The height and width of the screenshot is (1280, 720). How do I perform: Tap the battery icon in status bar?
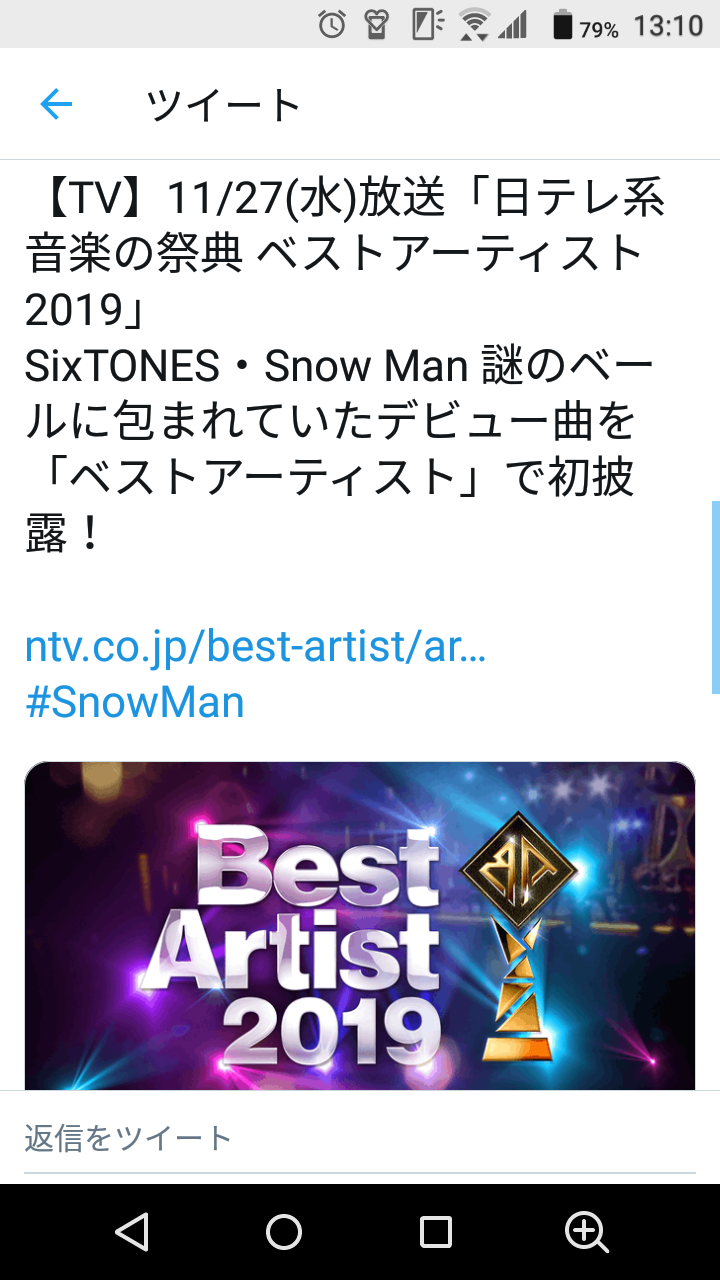(563, 24)
